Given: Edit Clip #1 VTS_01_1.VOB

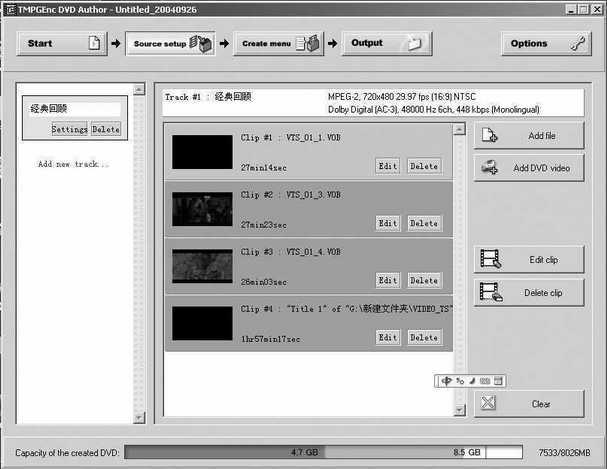Looking at the screenshot, I should pos(388,167).
